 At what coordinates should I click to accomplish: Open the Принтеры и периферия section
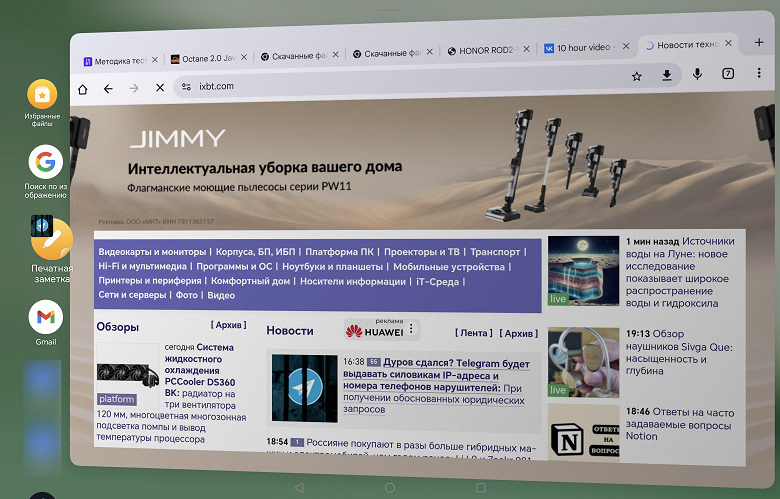coord(150,281)
